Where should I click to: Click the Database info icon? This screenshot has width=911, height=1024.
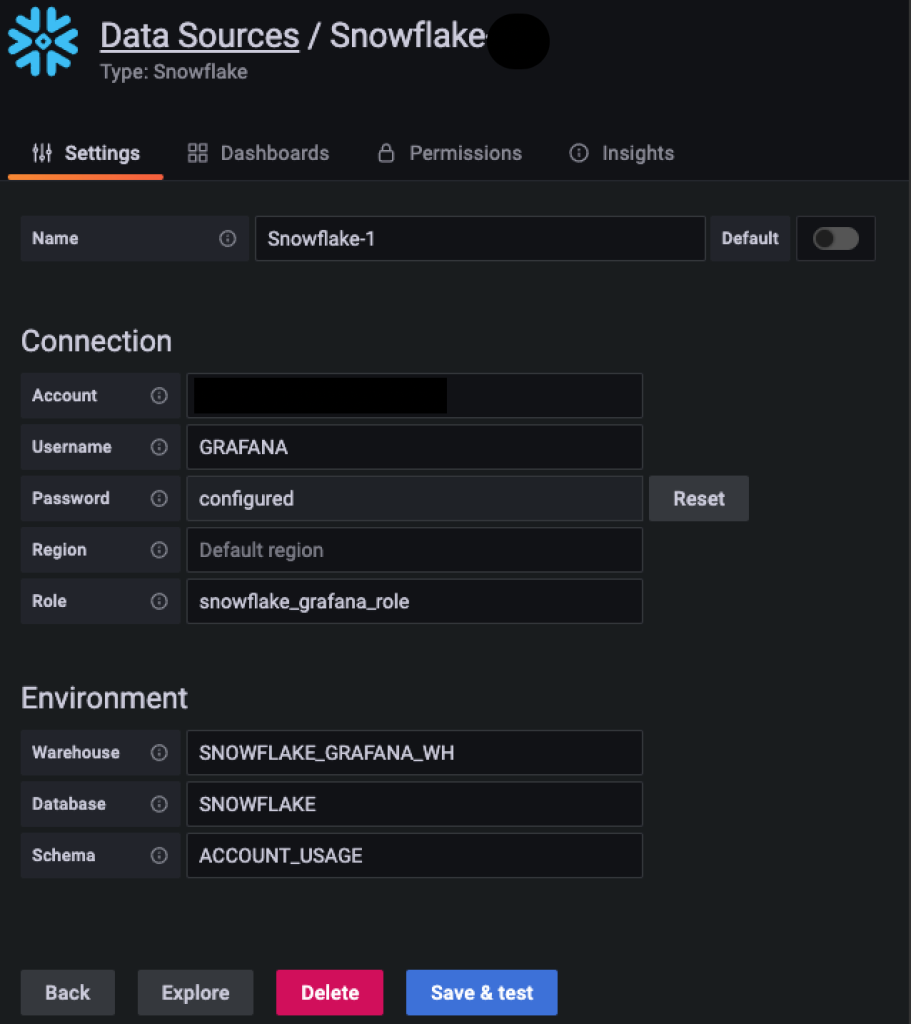pos(159,804)
